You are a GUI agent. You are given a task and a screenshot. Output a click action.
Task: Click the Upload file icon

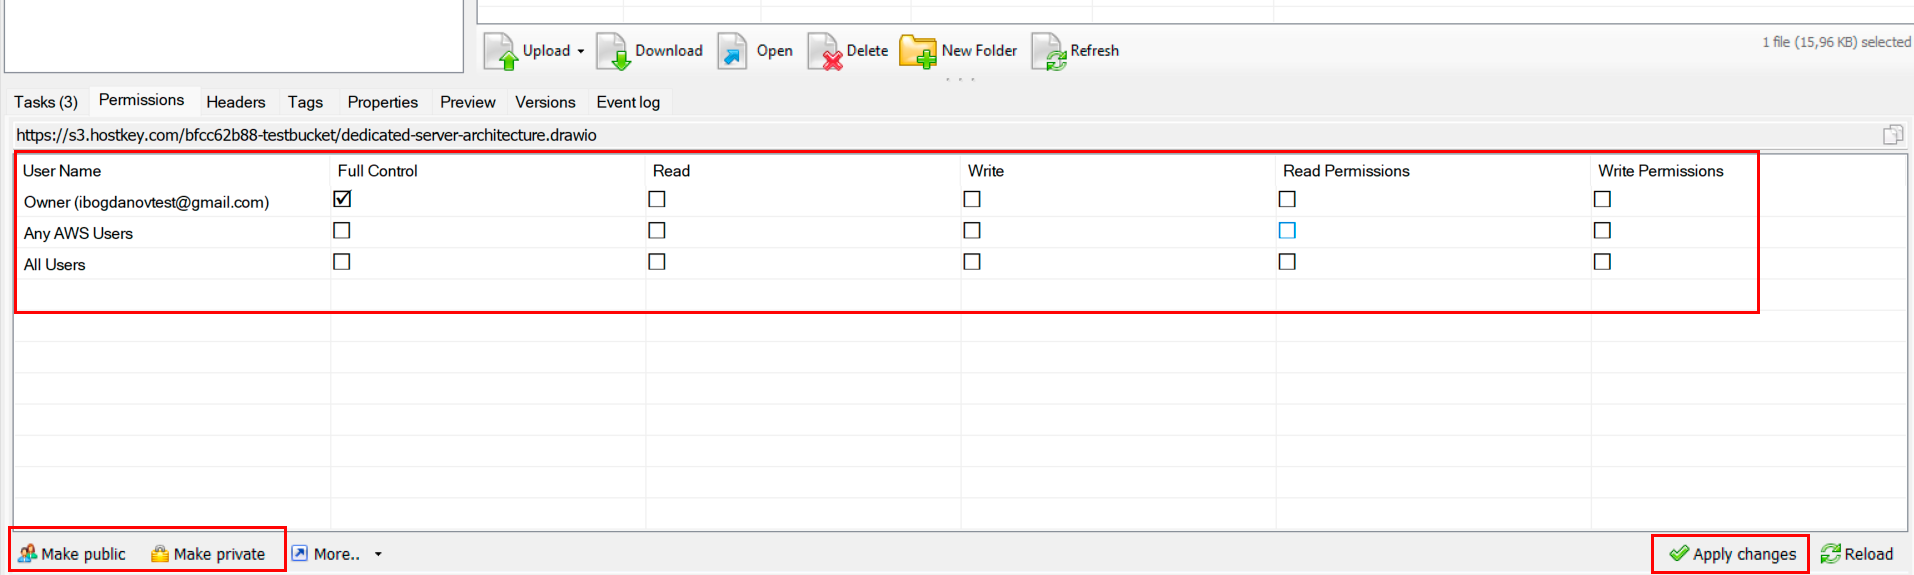501,51
